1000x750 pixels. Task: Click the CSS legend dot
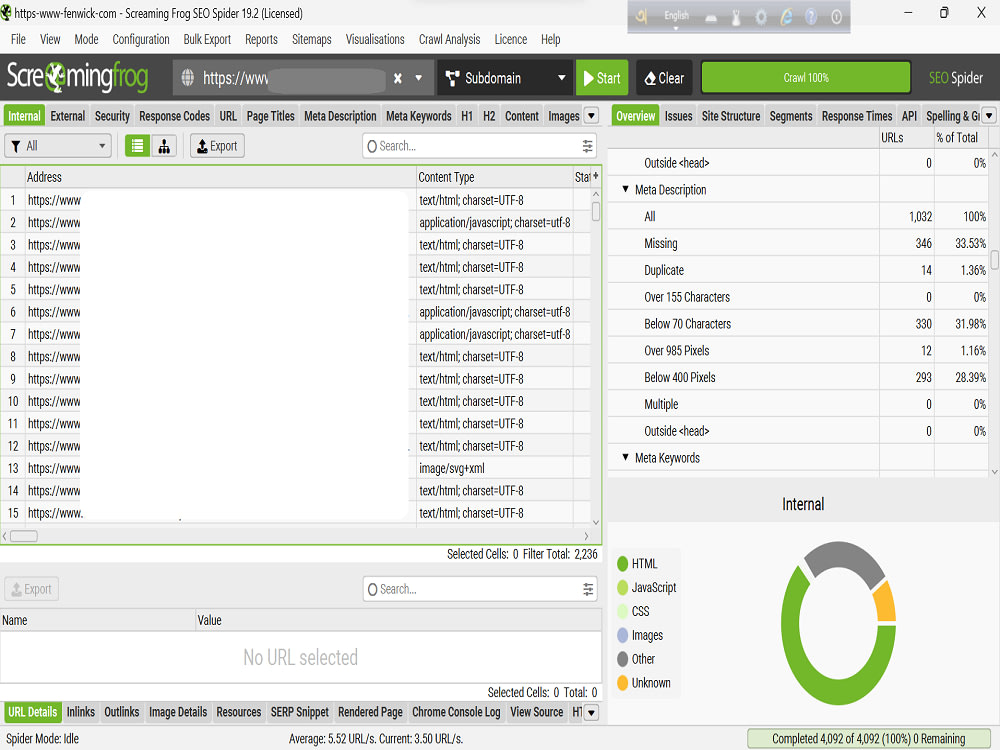point(623,611)
